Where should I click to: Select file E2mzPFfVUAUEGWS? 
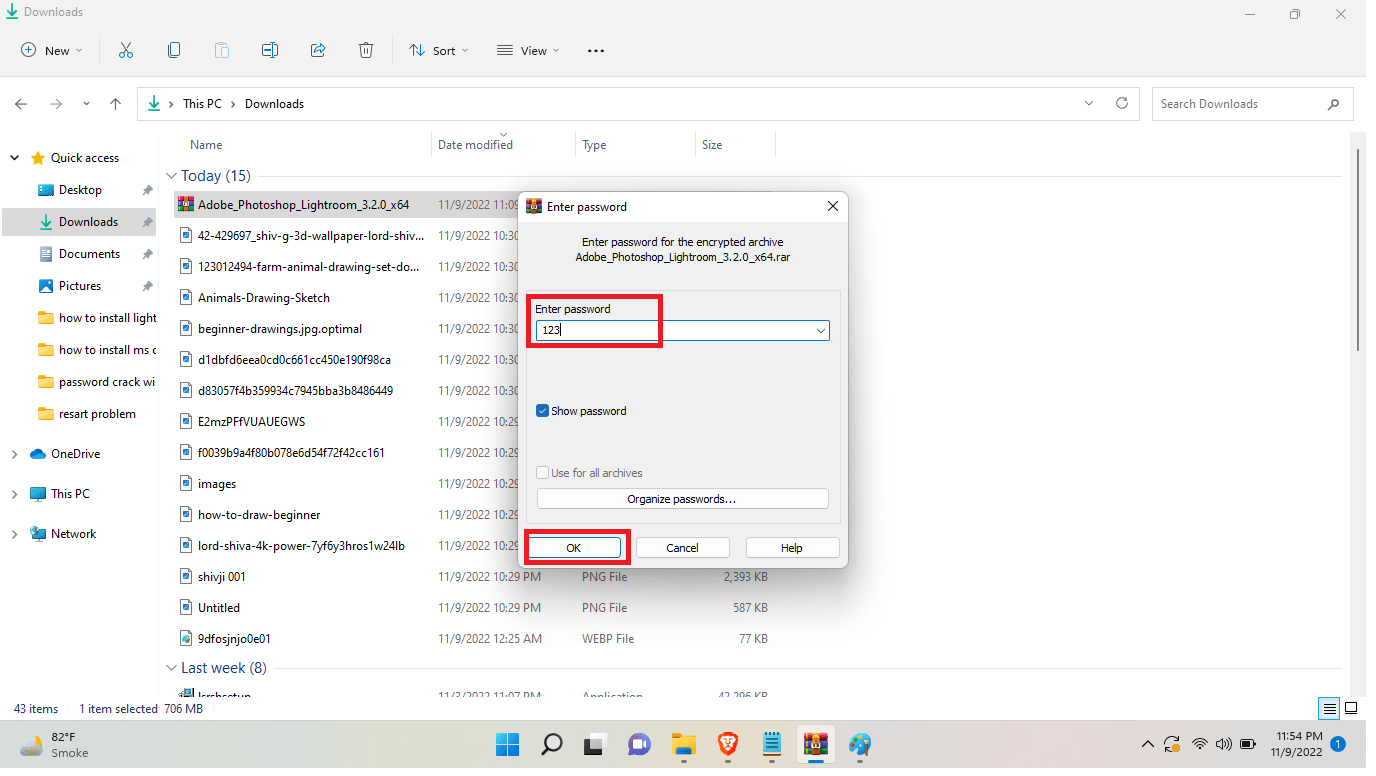pos(251,421)
